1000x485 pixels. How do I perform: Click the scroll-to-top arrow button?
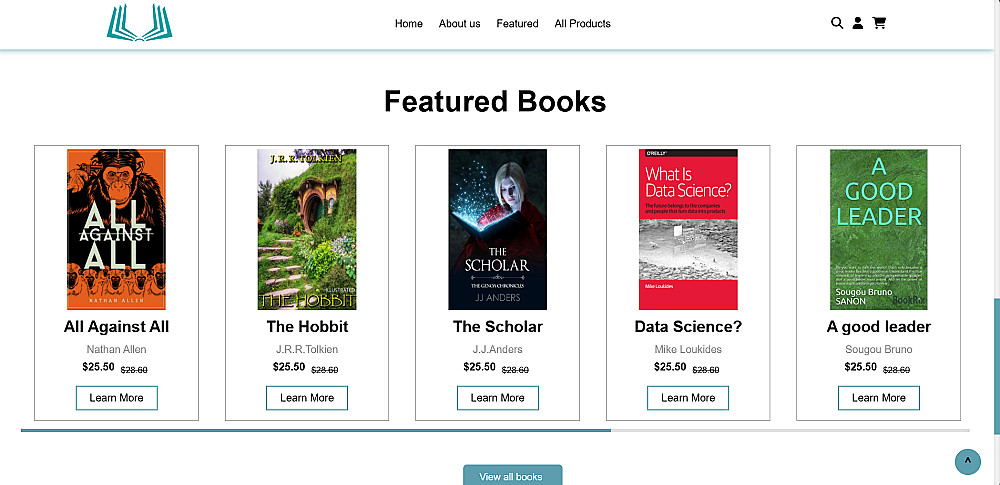(967, 461)
